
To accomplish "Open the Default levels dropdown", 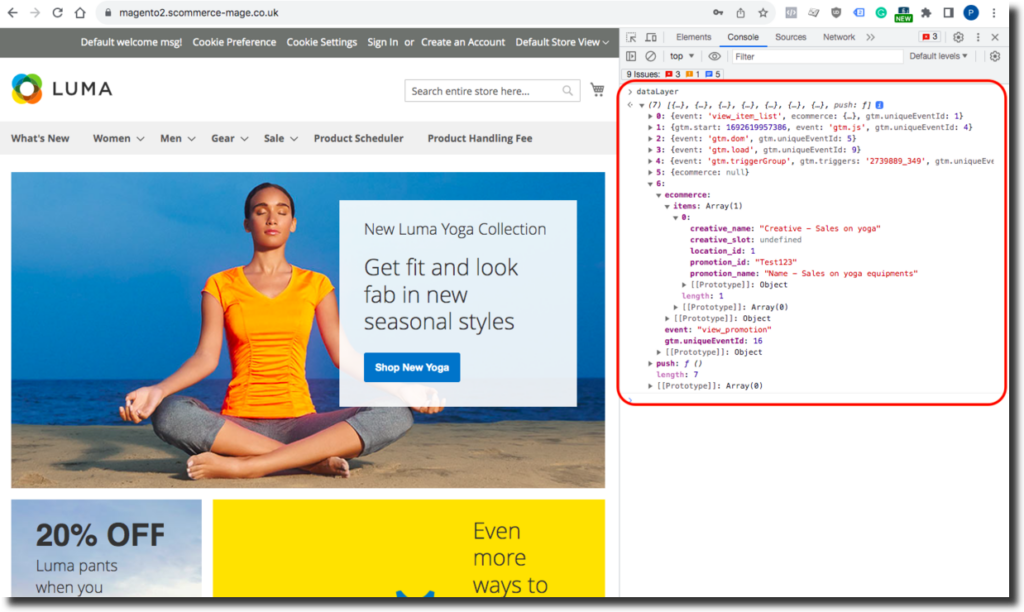I will pyautogui.click(x=938, y=56).
